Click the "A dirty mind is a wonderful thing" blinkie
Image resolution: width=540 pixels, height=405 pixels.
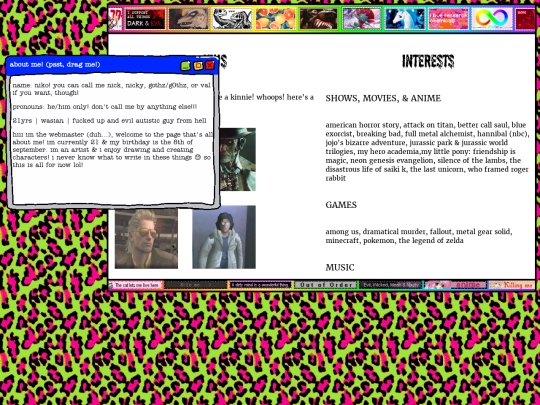pos(260,285)
